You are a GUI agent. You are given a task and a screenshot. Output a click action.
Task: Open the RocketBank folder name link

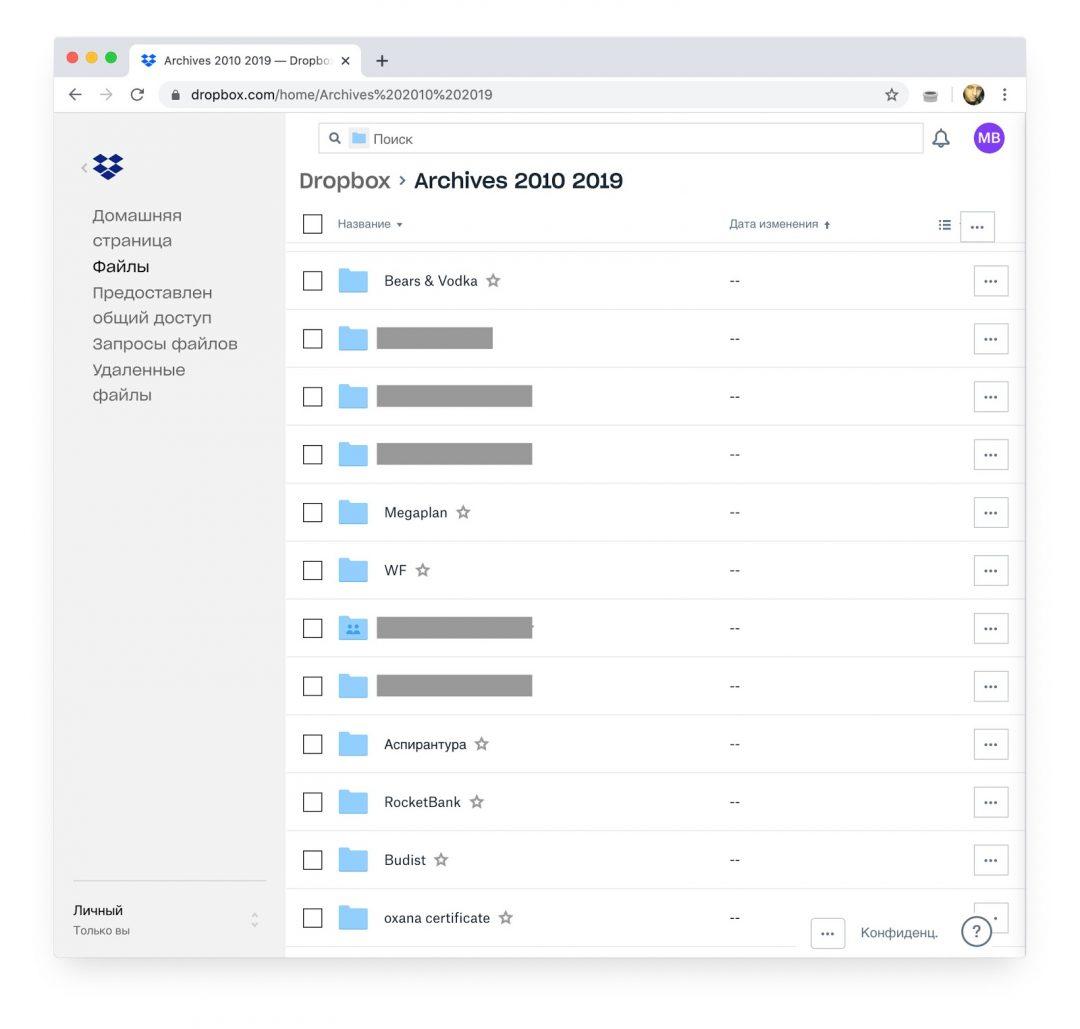[422, 802]
